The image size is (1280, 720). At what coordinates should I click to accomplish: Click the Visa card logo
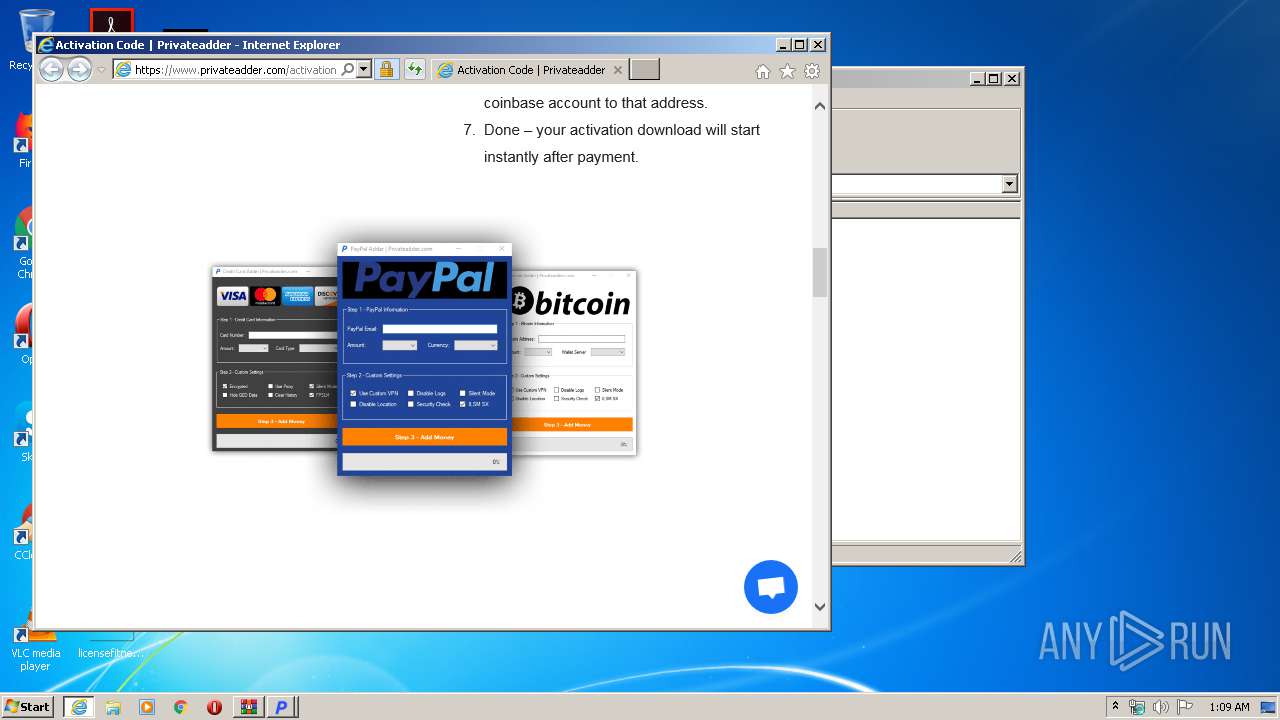(x=232, y=296)
